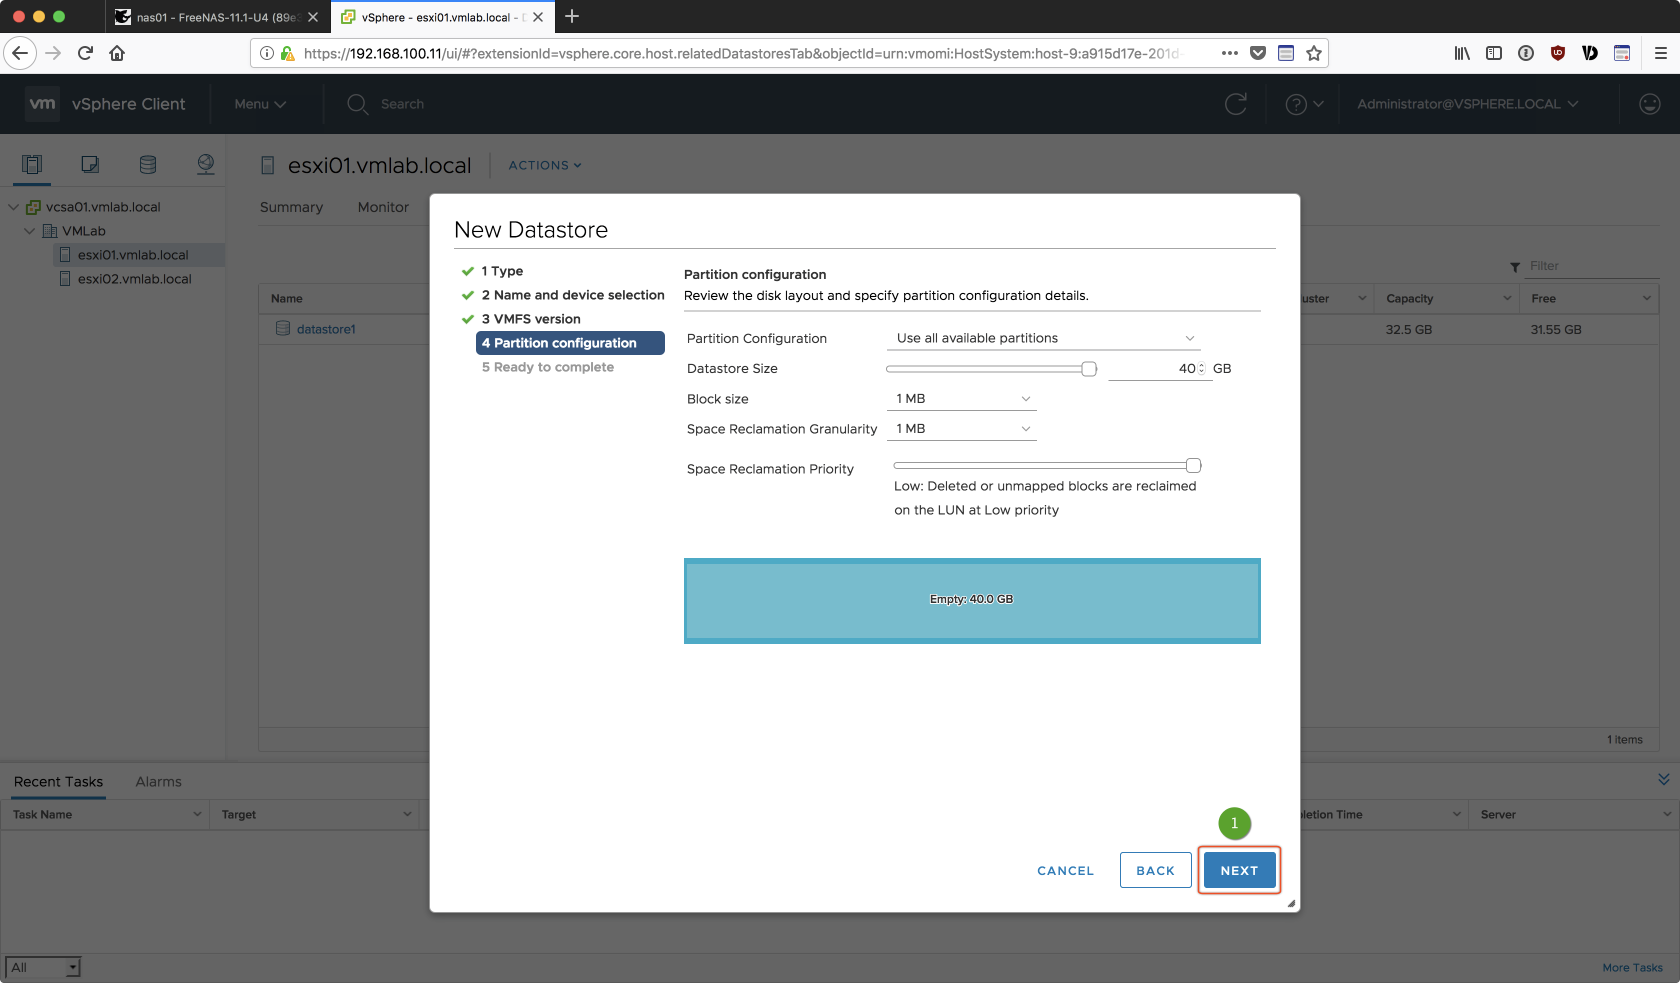The width and height of the screenshot is (1680, 983).
Task: Click the vSphere refresh icon
Action: (x=1236, y=104)
